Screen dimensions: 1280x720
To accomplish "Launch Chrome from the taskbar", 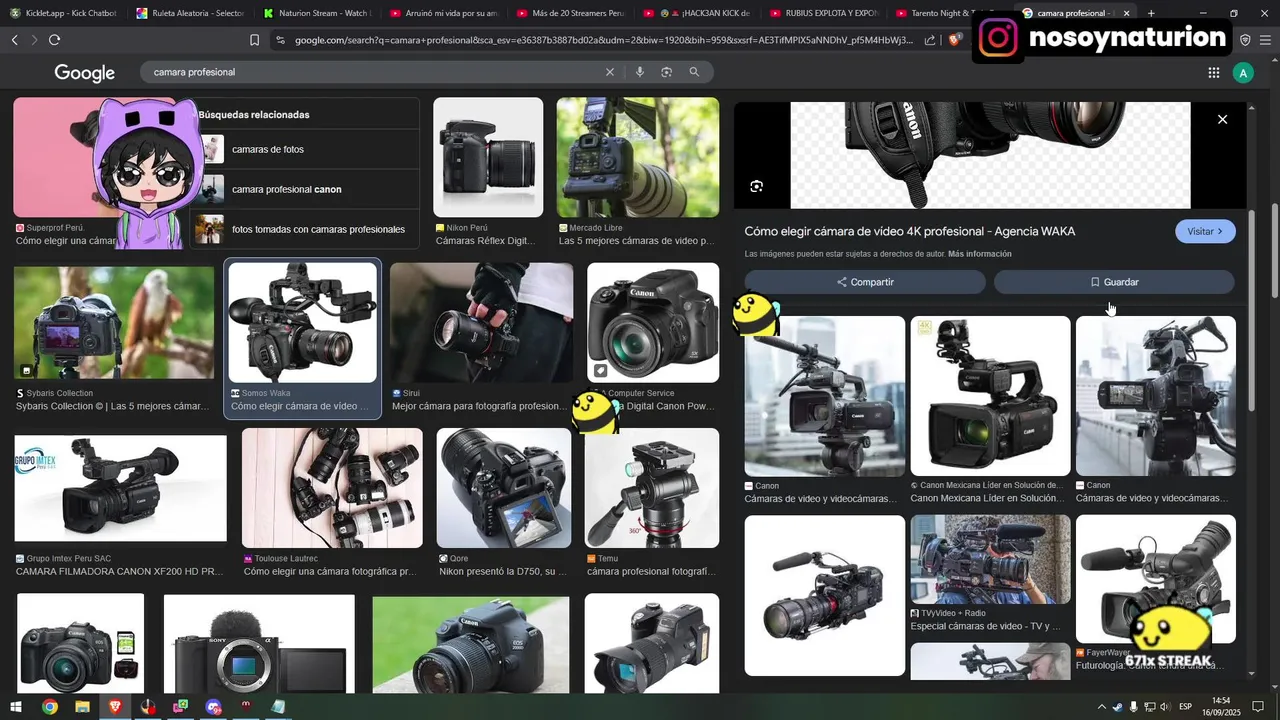I will [49, 707].
